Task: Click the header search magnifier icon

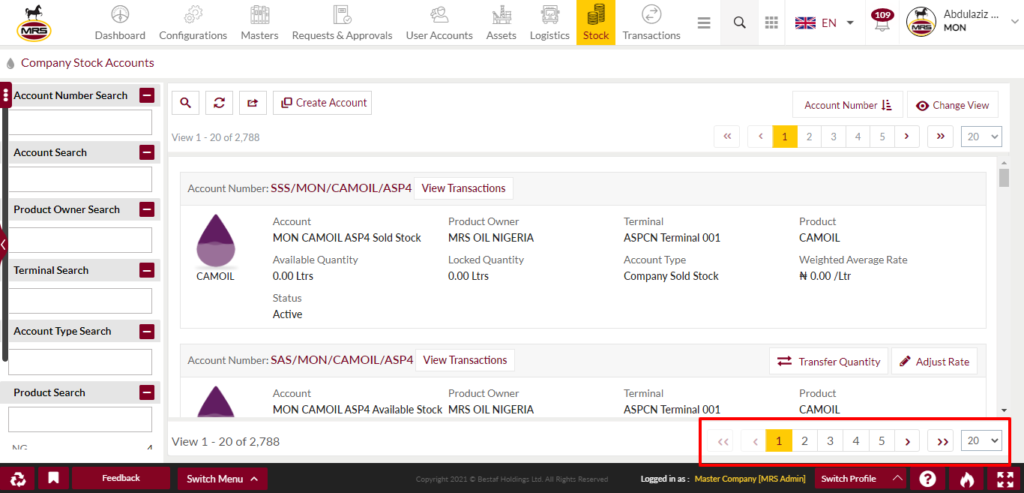Action: click(739, 23)
